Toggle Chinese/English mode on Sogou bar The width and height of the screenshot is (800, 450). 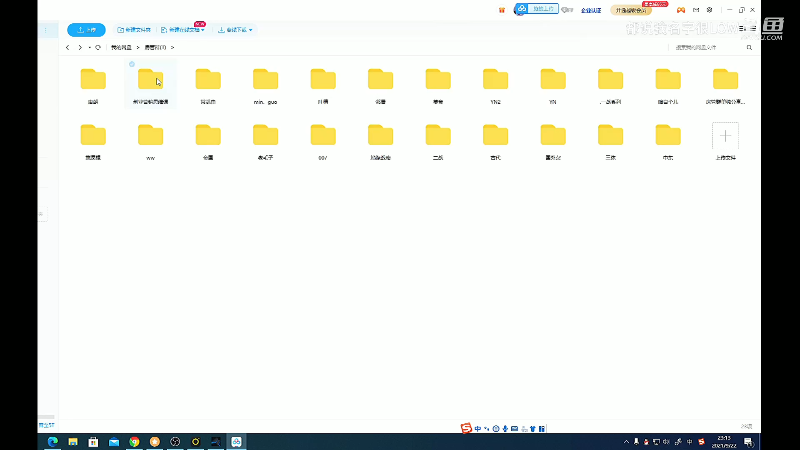pyautogui.click(x=478, y=429)
